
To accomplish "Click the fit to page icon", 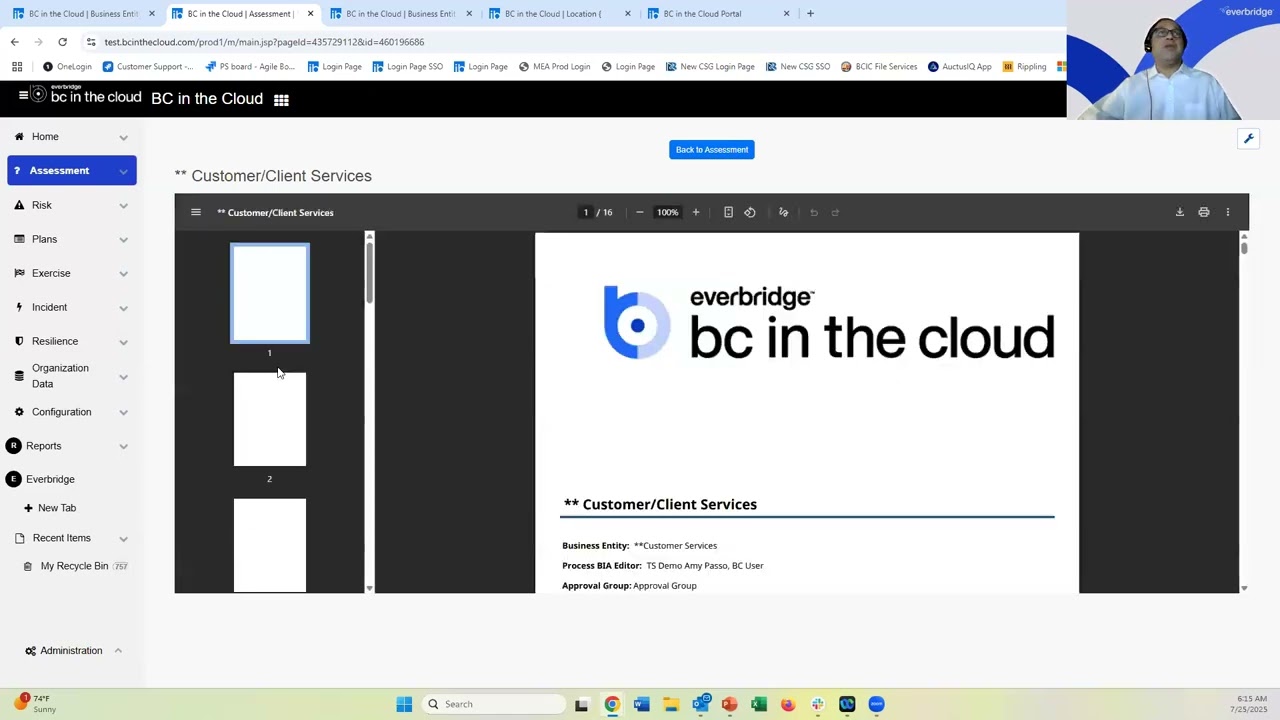I will (x=728, y=212).
